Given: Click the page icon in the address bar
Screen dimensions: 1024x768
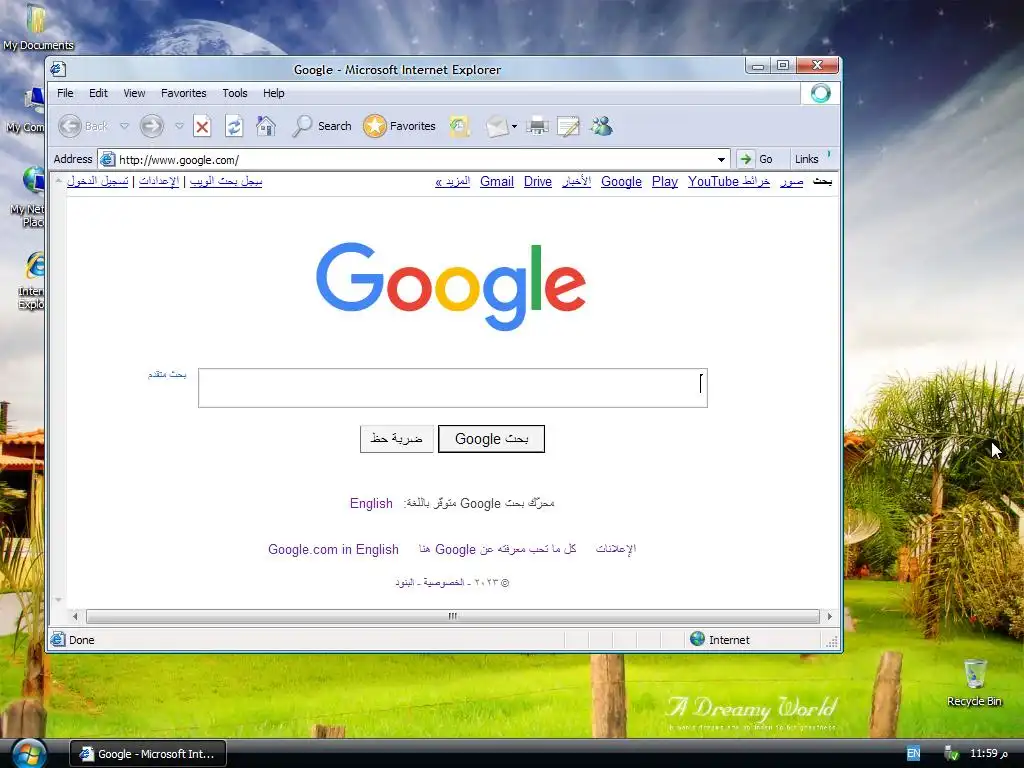Looking at the screenshot, I should (108, 159).
